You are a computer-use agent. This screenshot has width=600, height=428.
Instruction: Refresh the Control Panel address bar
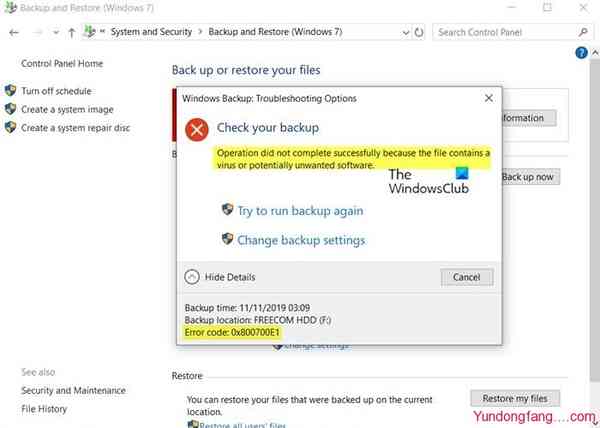(x=420, y=32)
